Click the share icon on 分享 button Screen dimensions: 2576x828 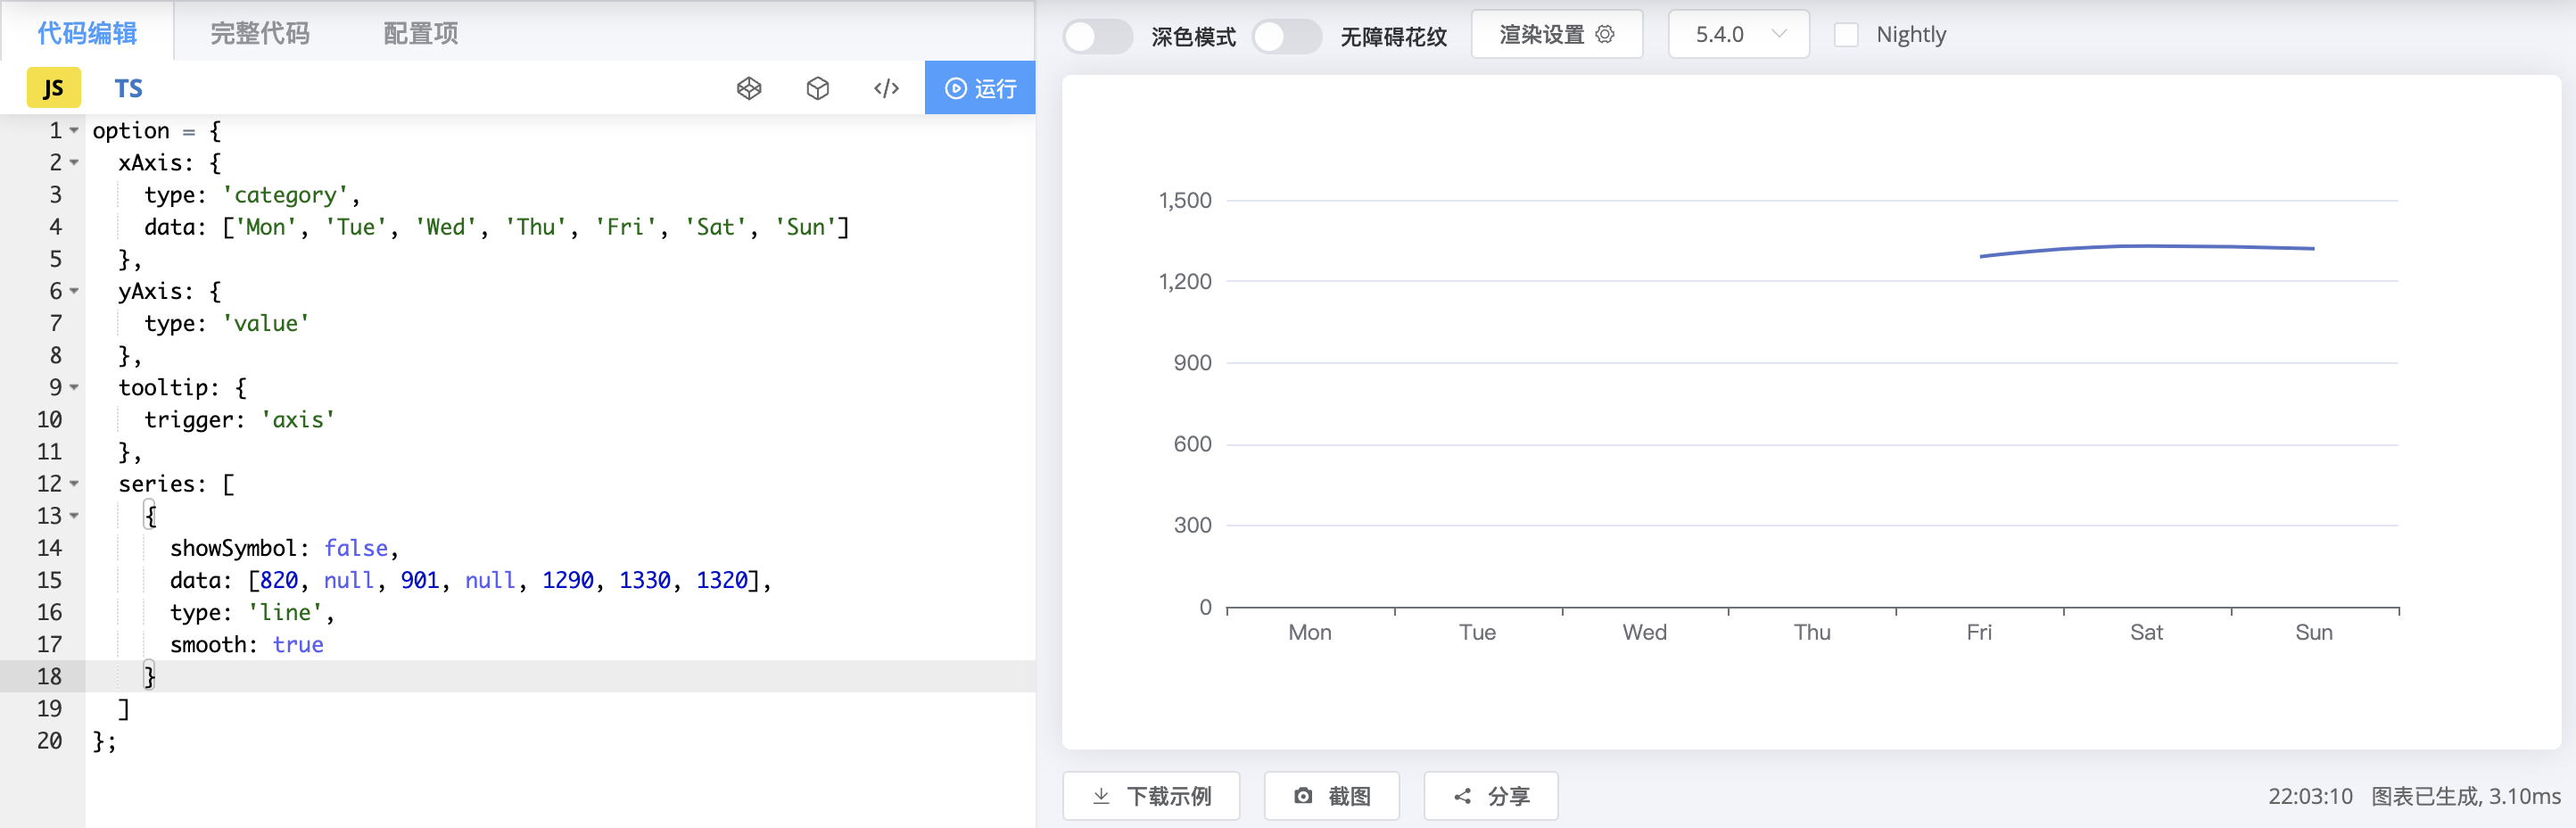[1462, 796]
